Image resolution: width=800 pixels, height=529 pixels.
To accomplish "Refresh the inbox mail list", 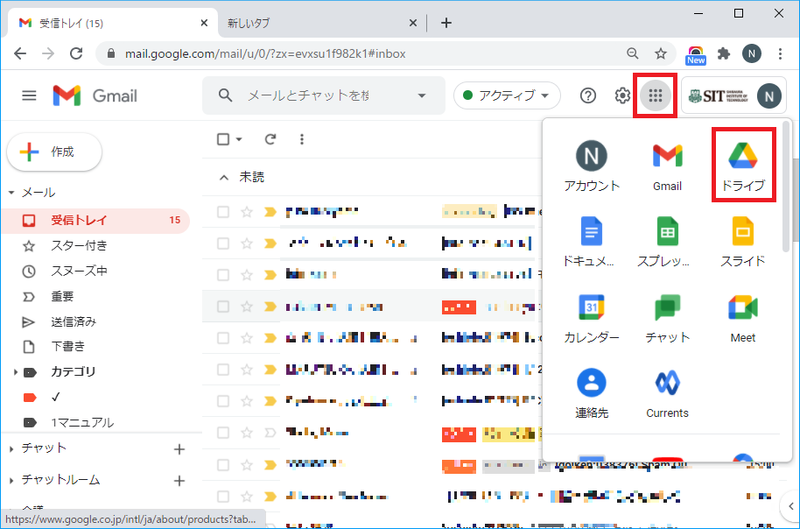I will click(270, 139).
